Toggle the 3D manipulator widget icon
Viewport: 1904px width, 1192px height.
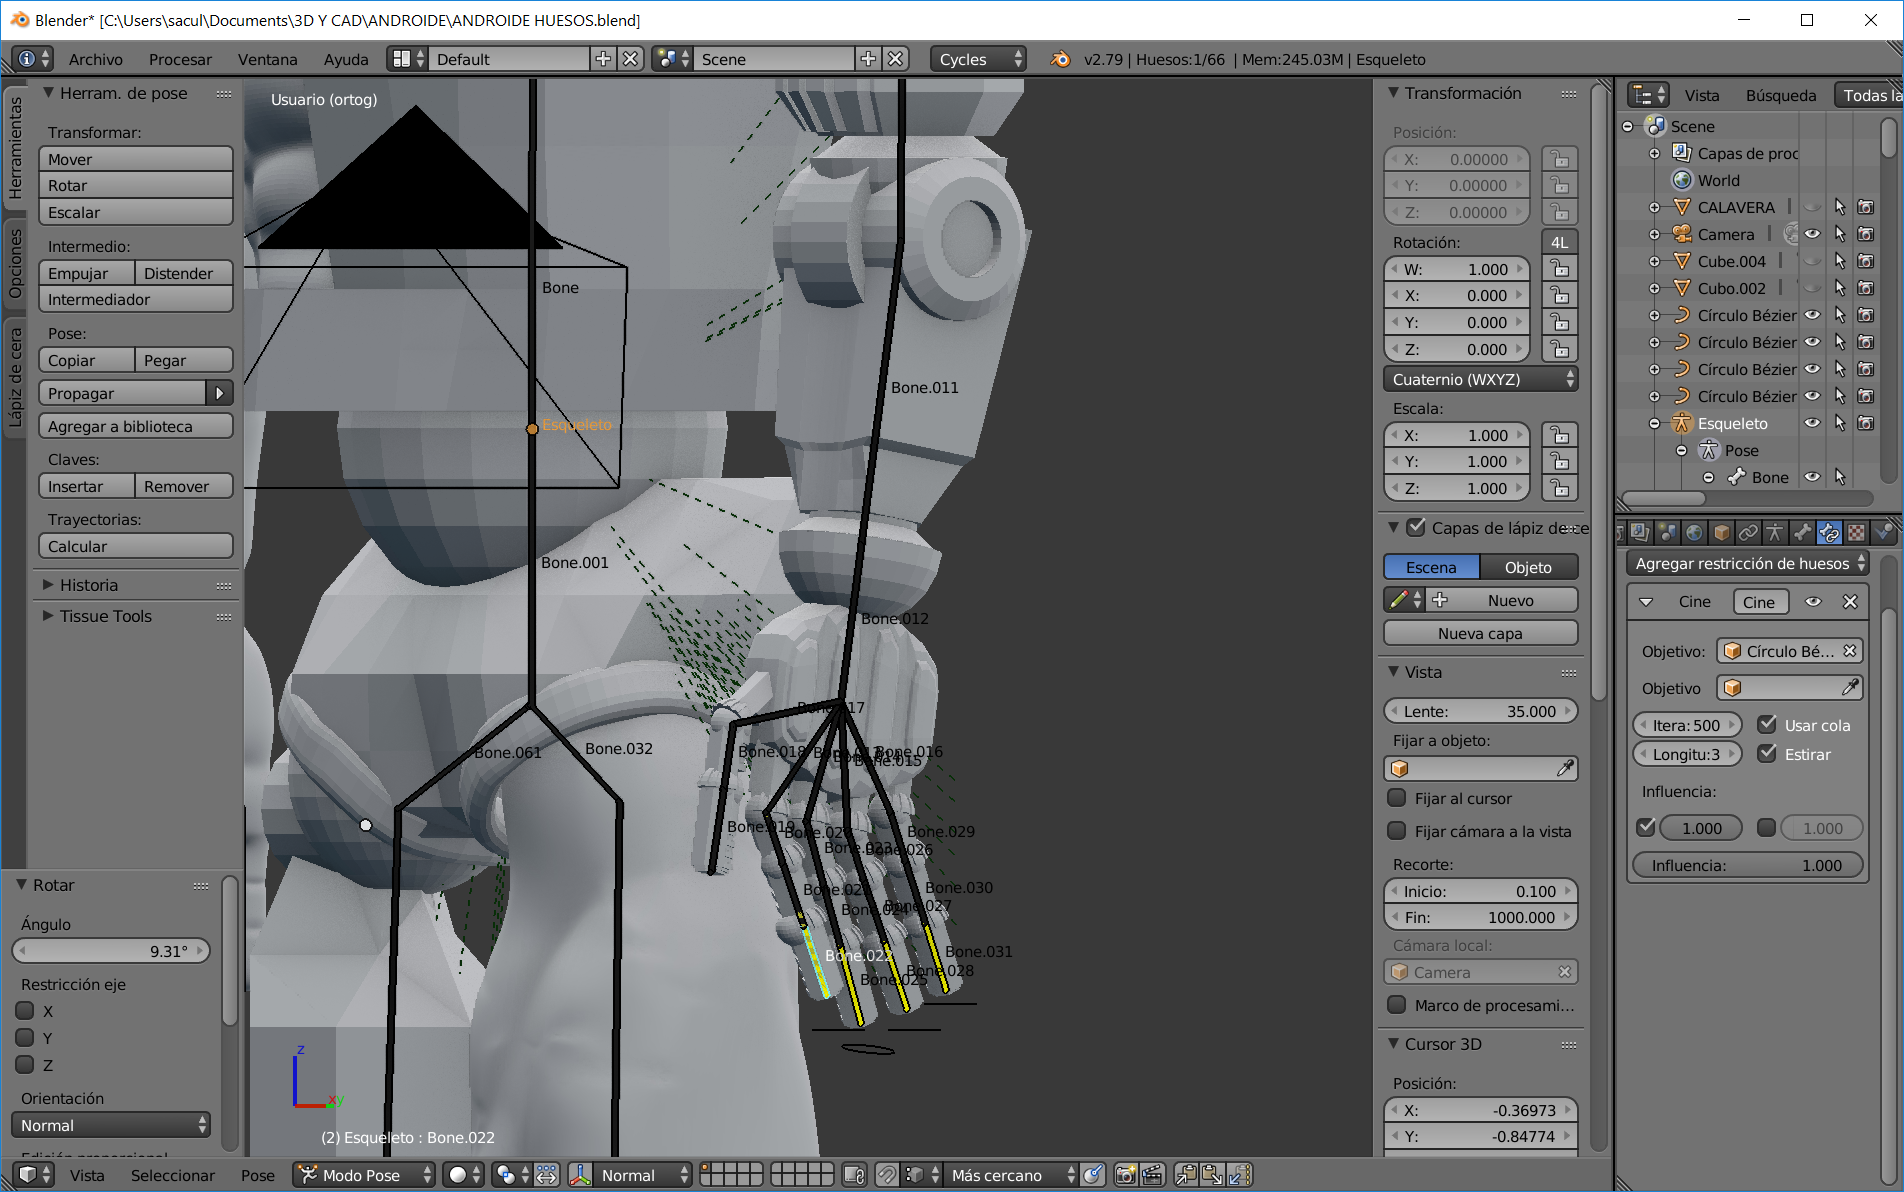click(x=580, y=1175)
